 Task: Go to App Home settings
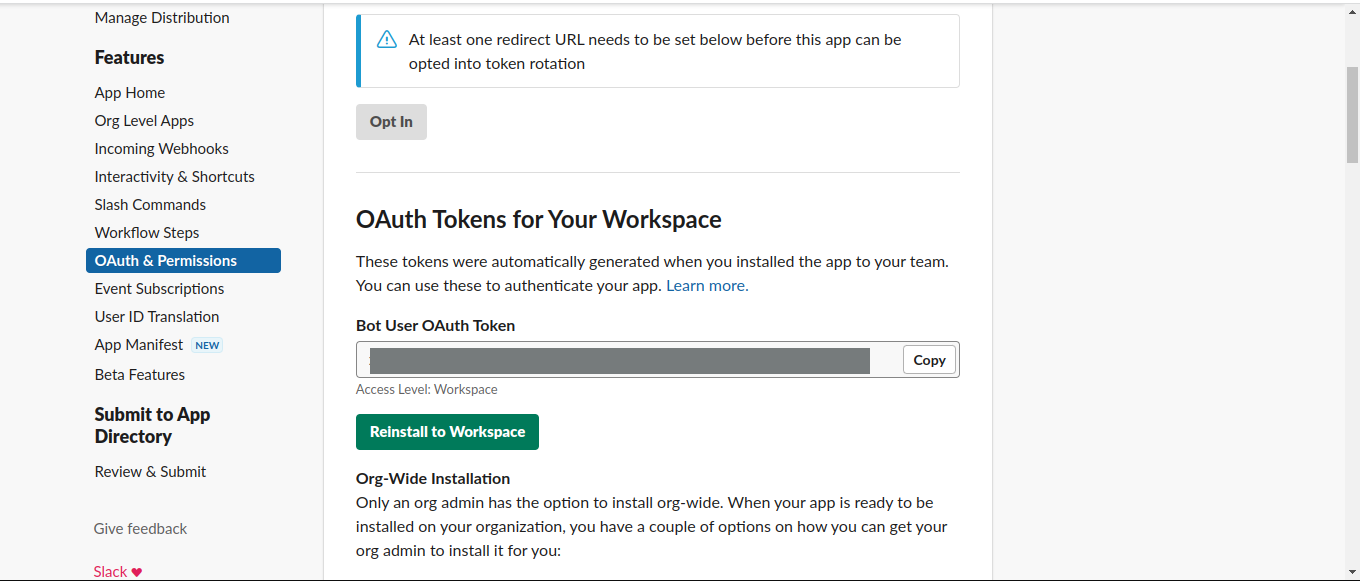[130, 93]
